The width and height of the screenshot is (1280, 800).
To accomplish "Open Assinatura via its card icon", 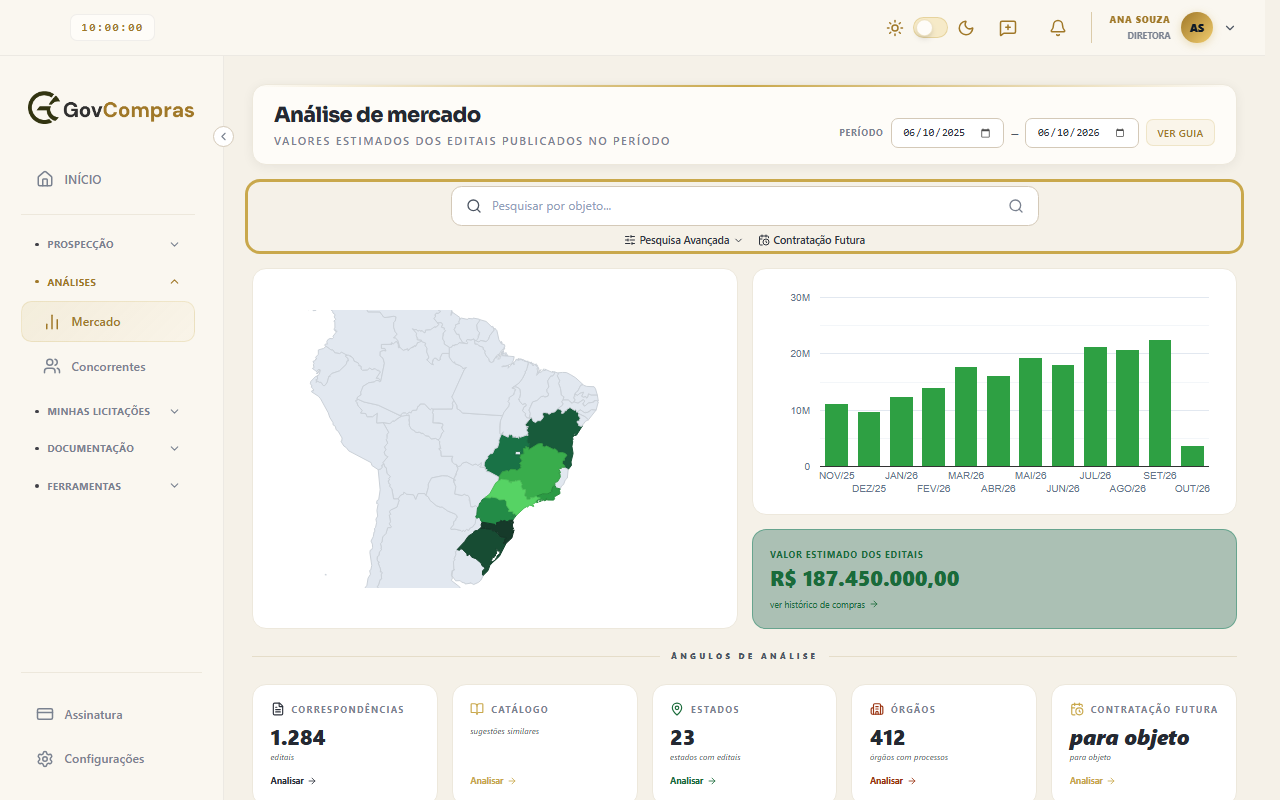I will coord(45,715).
